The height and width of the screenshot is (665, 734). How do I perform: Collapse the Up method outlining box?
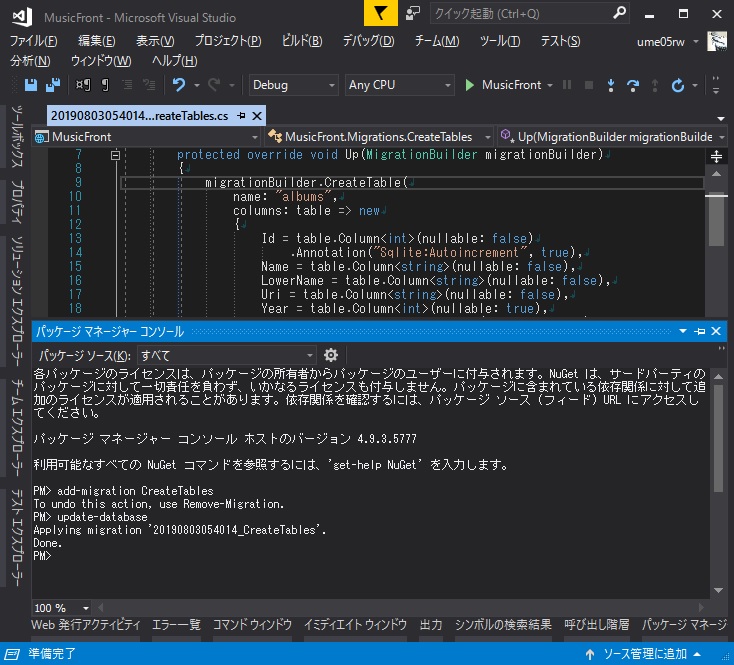coord(115,155)
